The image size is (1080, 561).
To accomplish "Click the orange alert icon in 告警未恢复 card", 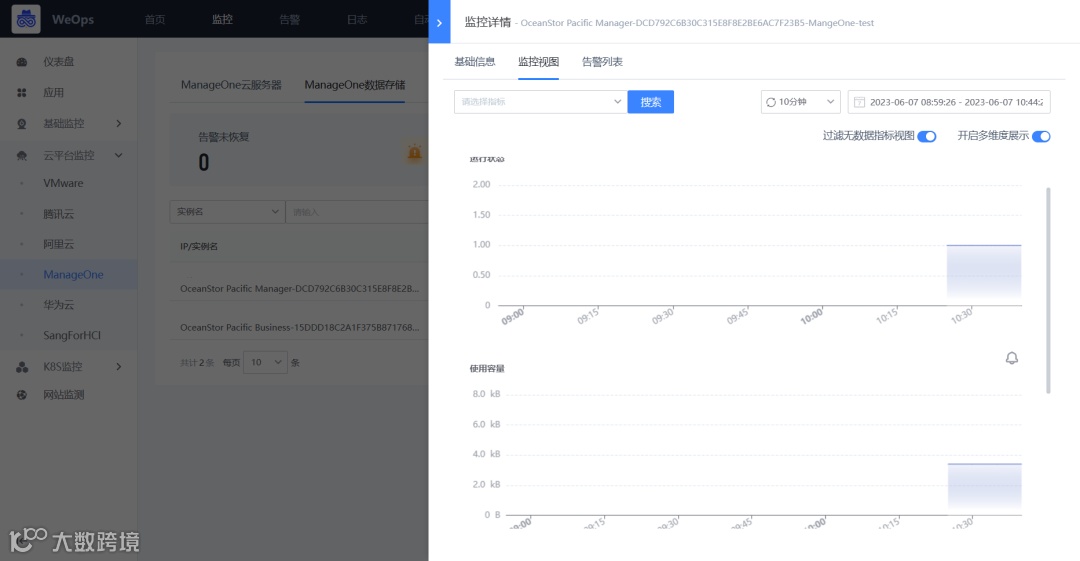I will tap(414, 152).
